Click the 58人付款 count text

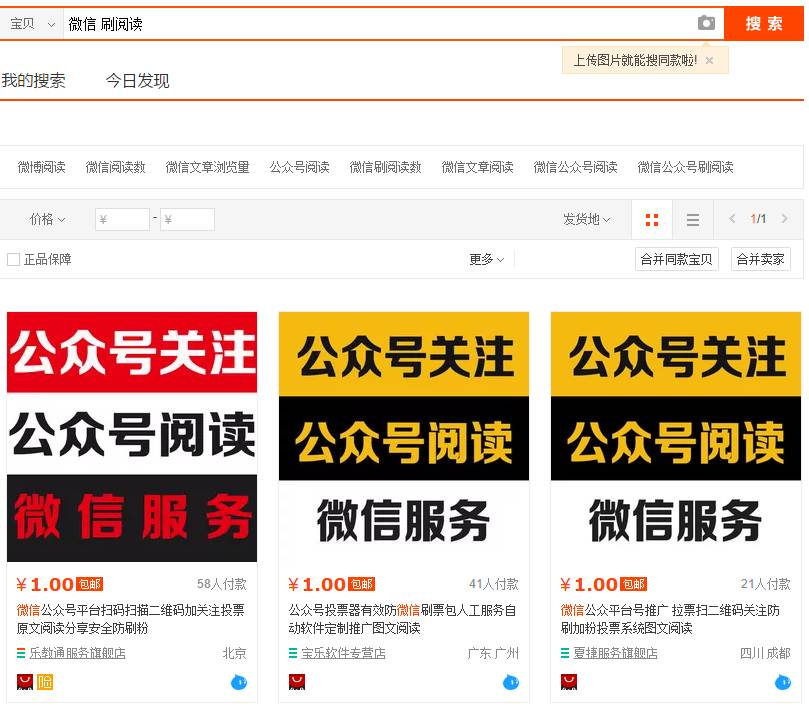click(221, 584)
